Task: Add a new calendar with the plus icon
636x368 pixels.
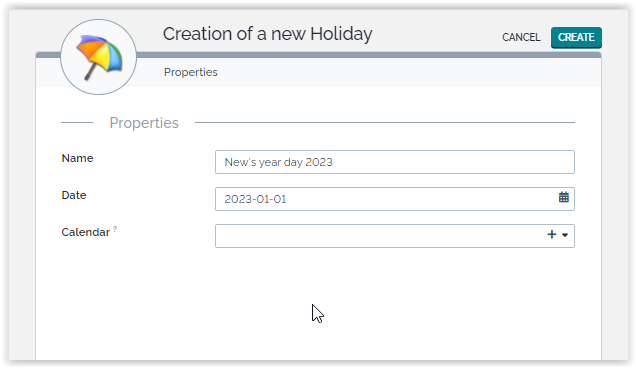Action: click(x=551, y=235)
